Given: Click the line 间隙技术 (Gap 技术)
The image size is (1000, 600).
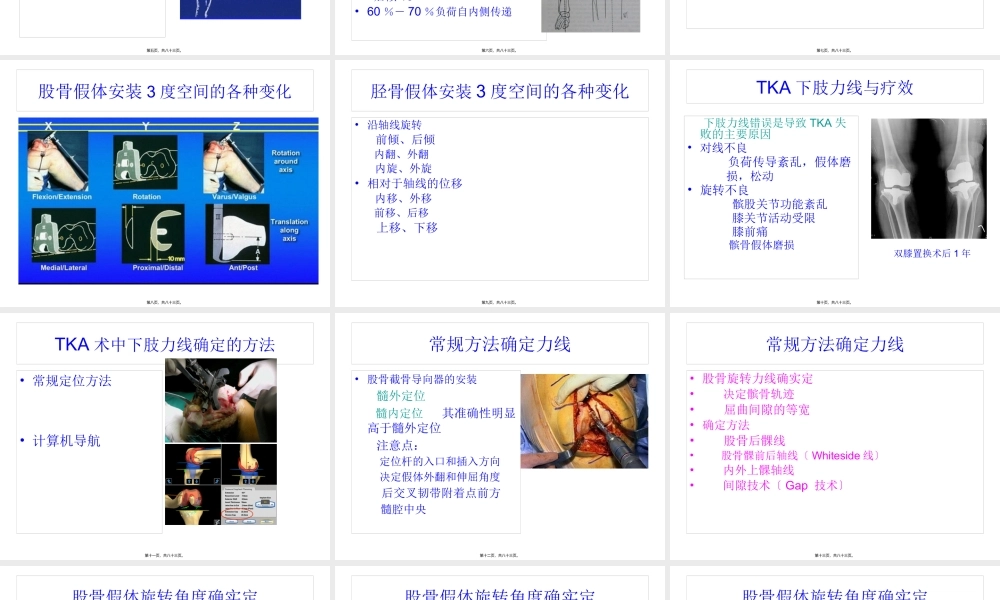Looking at the screenshot, I should (x=784, y=486).
